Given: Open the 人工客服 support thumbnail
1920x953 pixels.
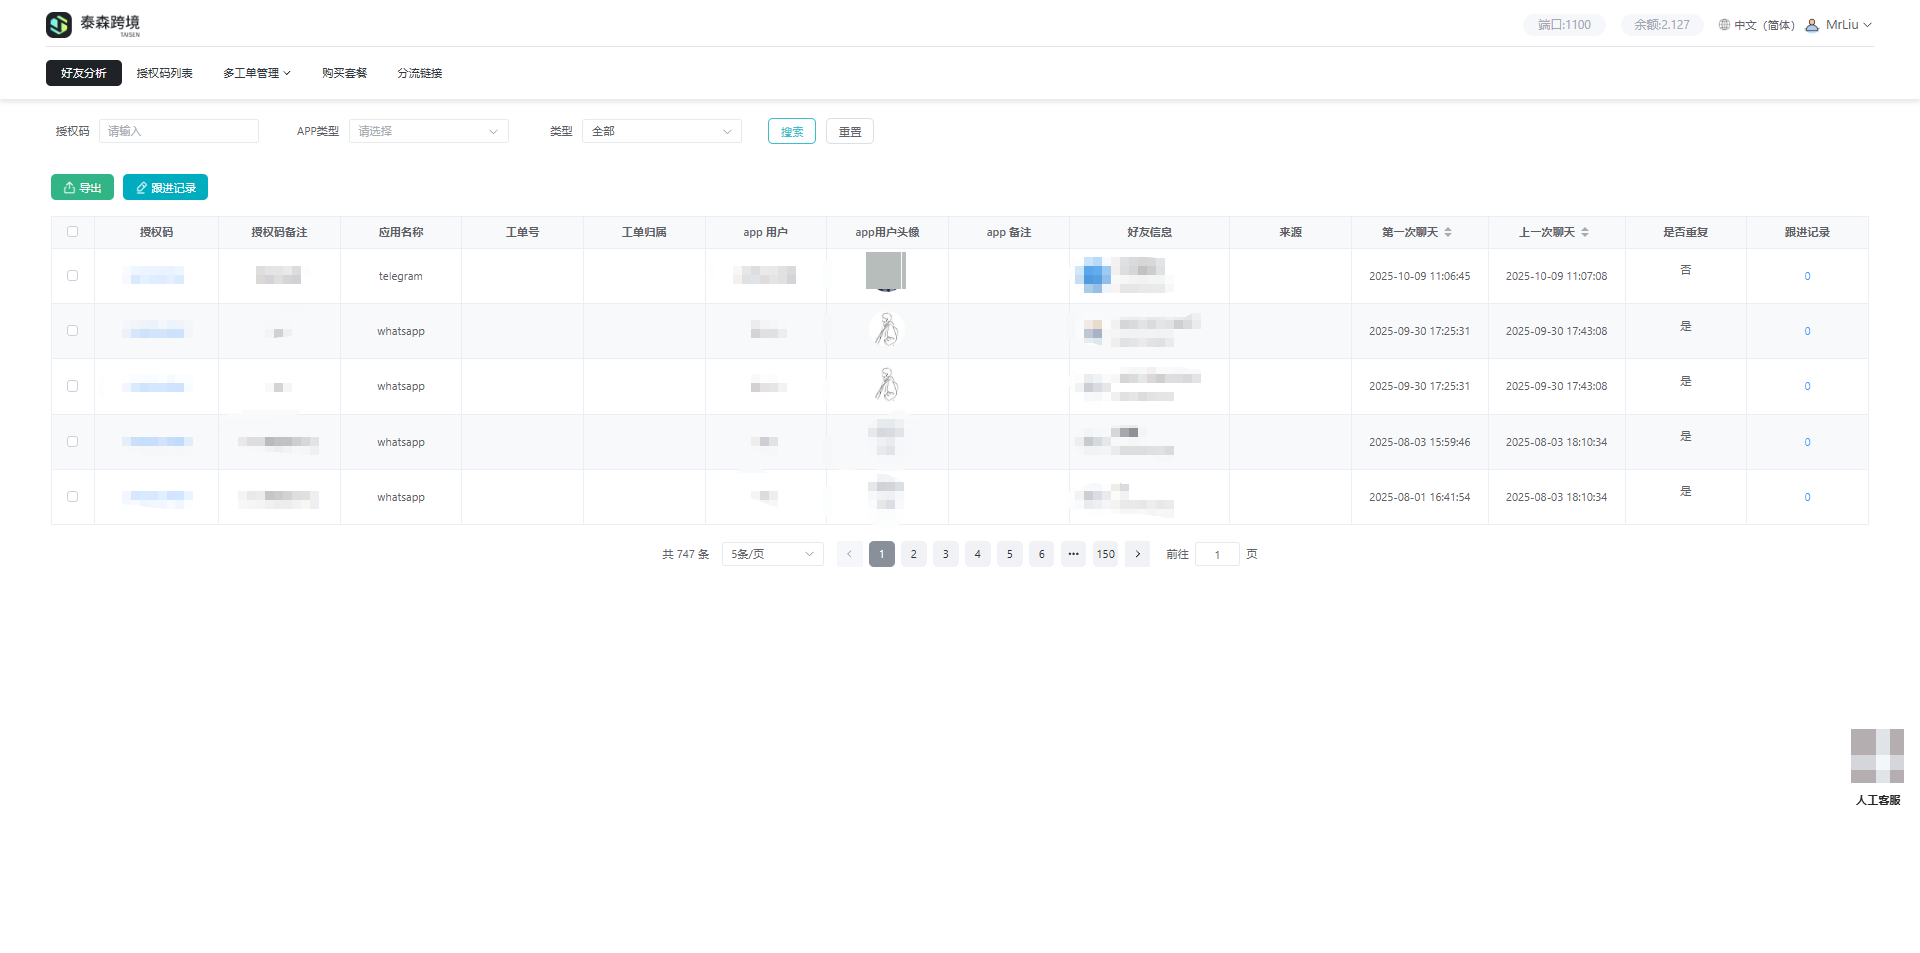Looking at the screenshot, I should pyautogui.click(x=1877, y=756).
